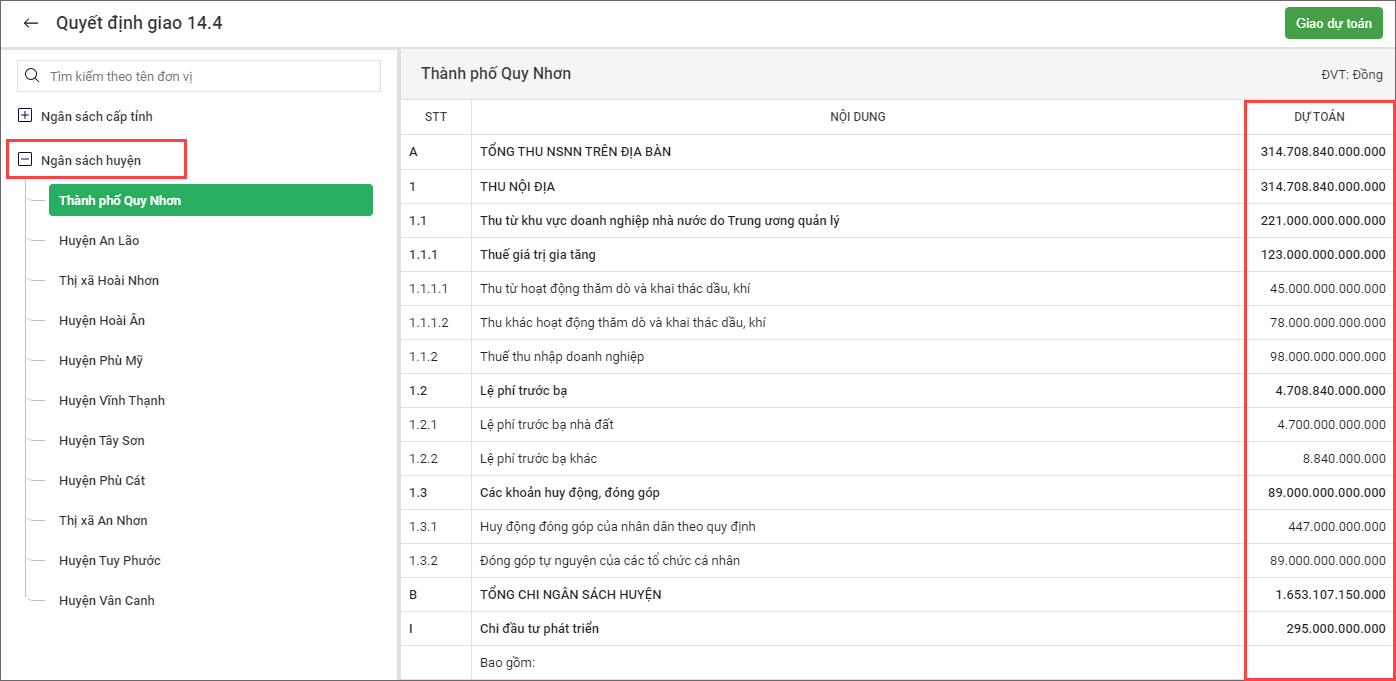Viewport: 1396px width, 681px height.
Task: Open Huyện Vĩnh Thạnh budget
Action: pyautogui.click(x=112, y=400)
